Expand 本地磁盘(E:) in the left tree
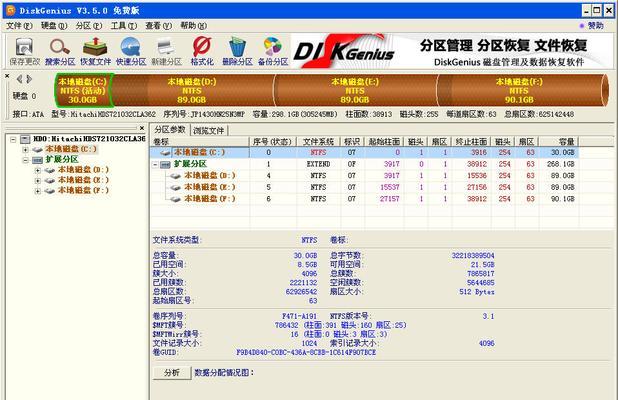Image resolution: width=618 pixels, height=400 pixels. [38, 180]
